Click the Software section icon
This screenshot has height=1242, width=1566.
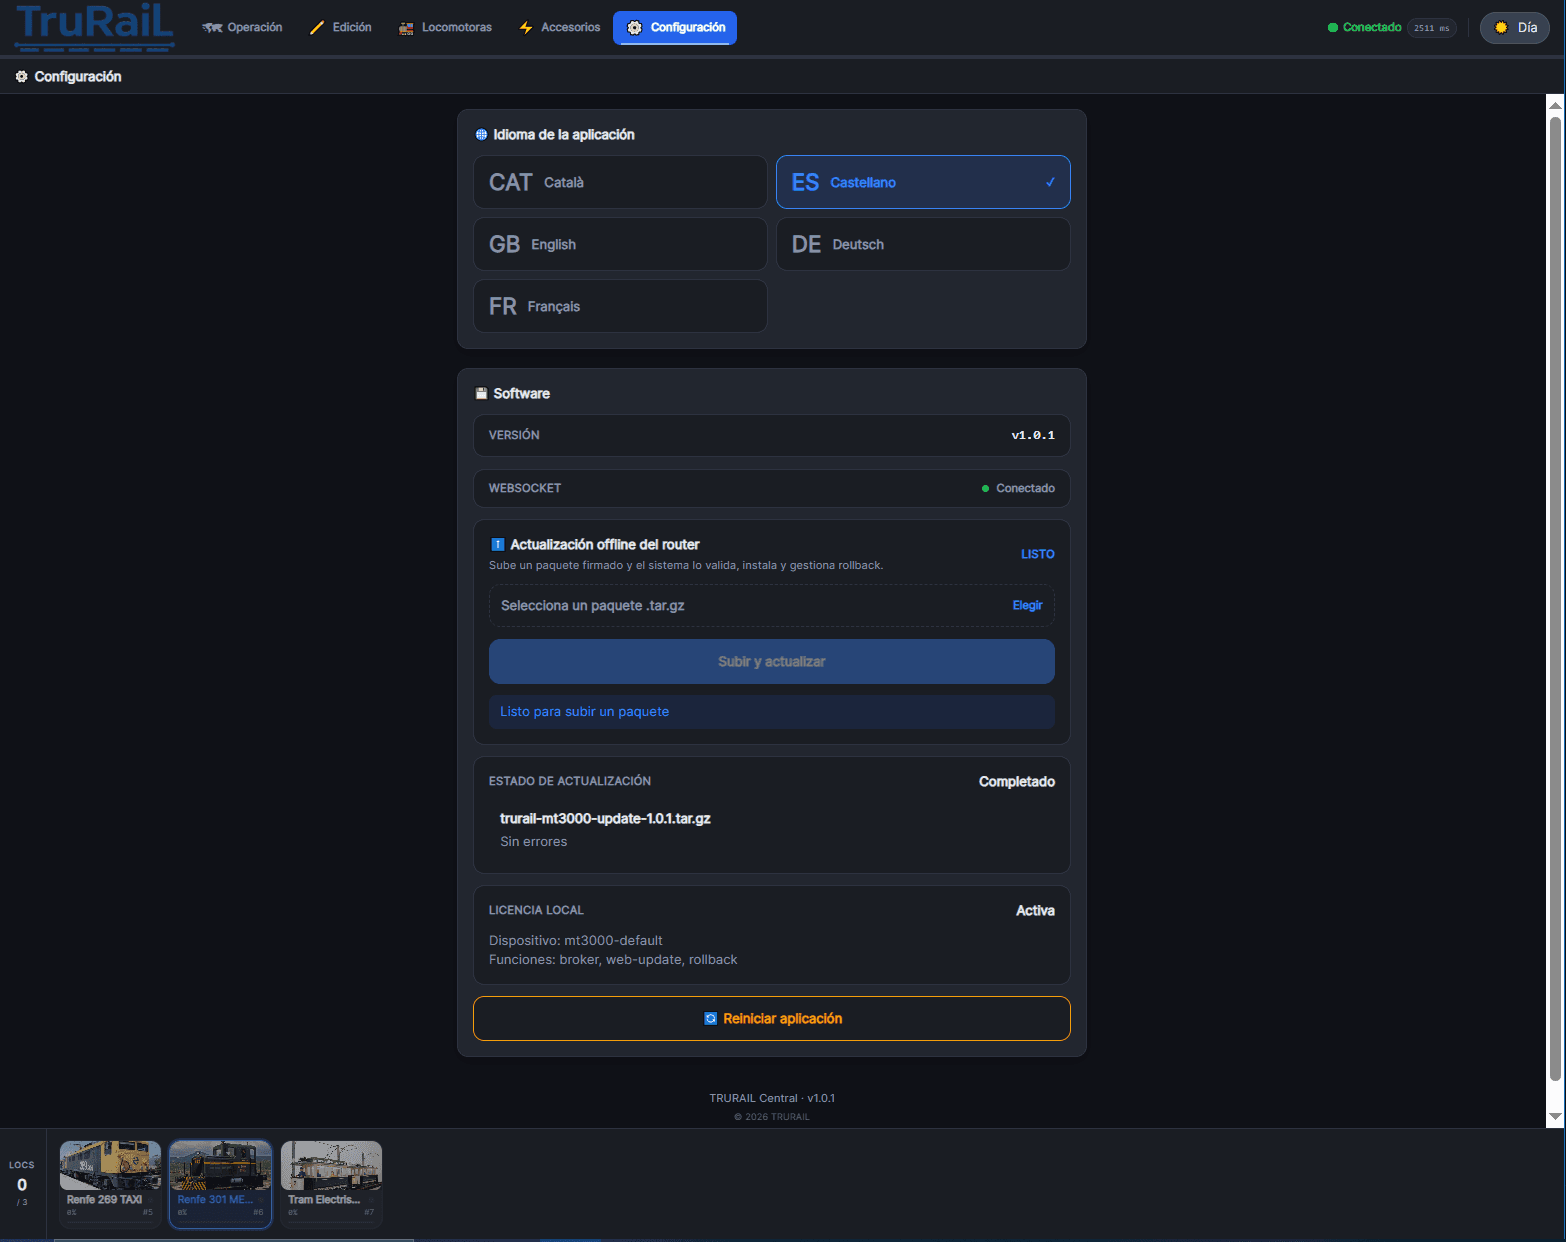pyautogui.click(x=481, y=394)
